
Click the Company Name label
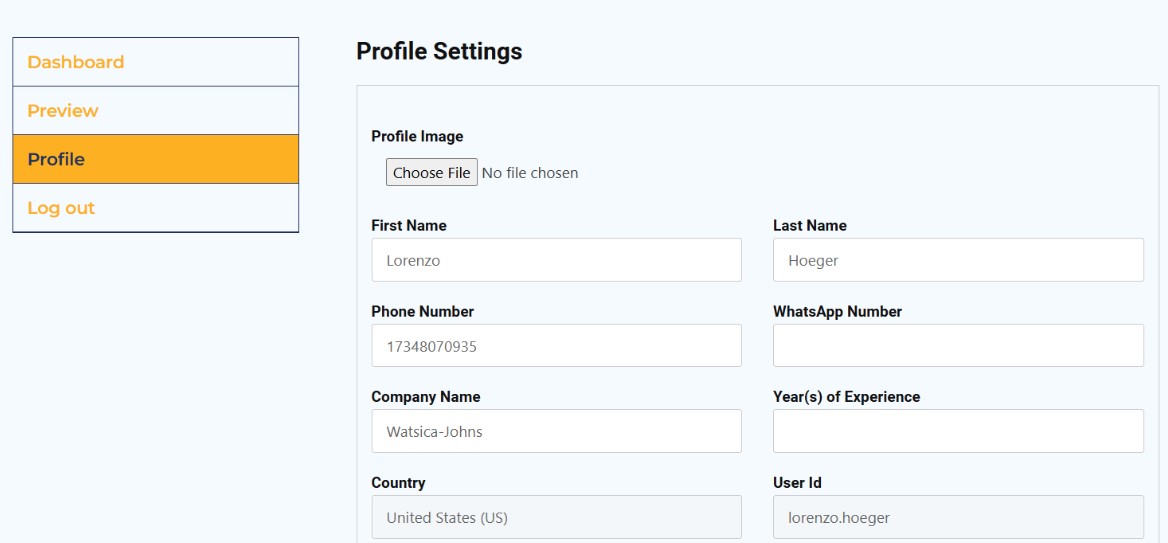(425, 397)
